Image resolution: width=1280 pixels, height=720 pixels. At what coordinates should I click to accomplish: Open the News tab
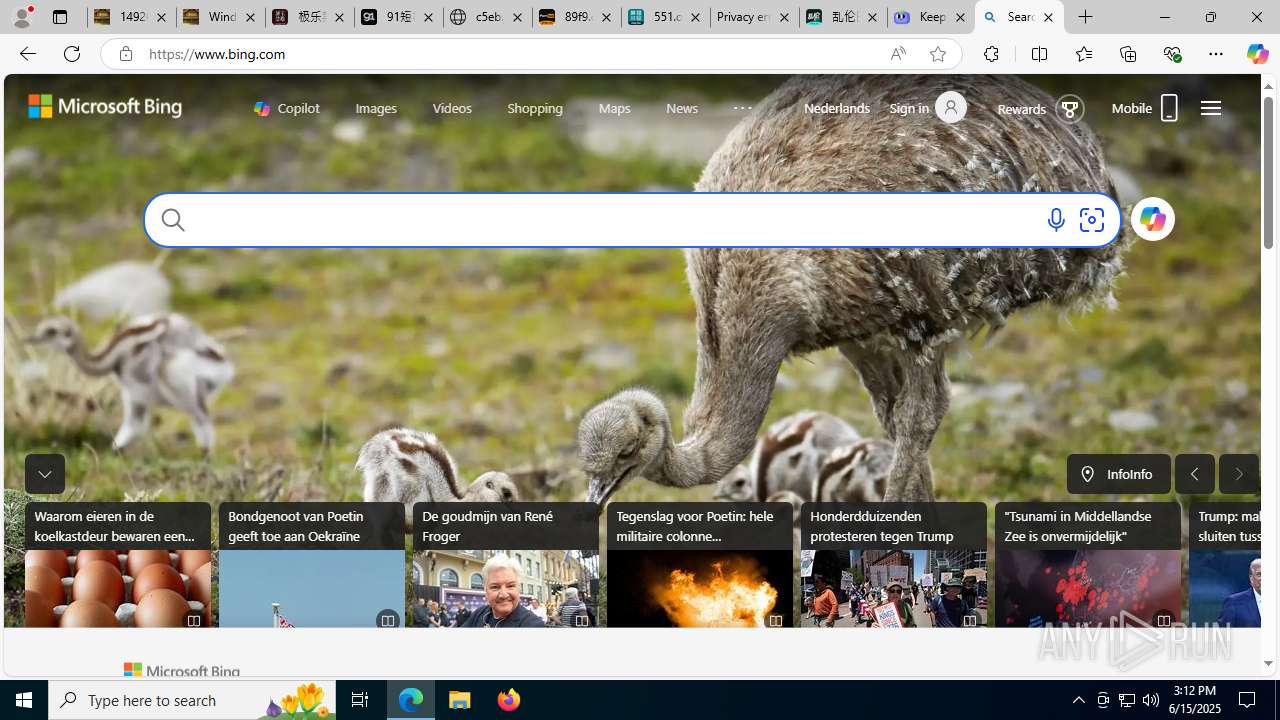(682, 108)
